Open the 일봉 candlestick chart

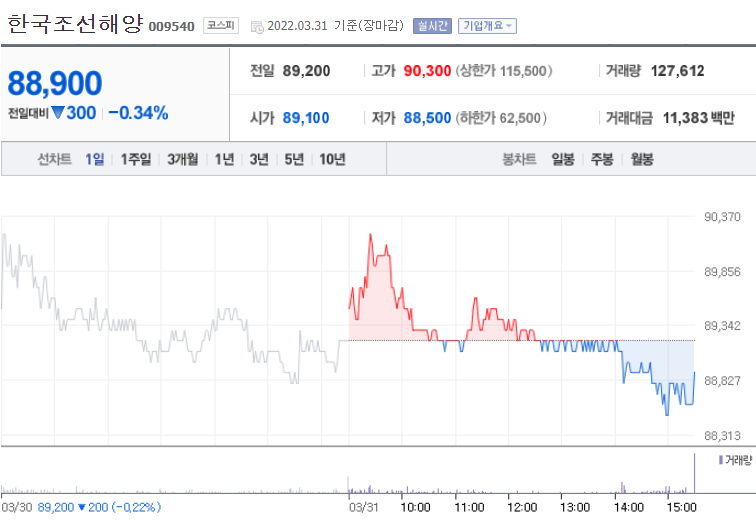coord(563,159)
